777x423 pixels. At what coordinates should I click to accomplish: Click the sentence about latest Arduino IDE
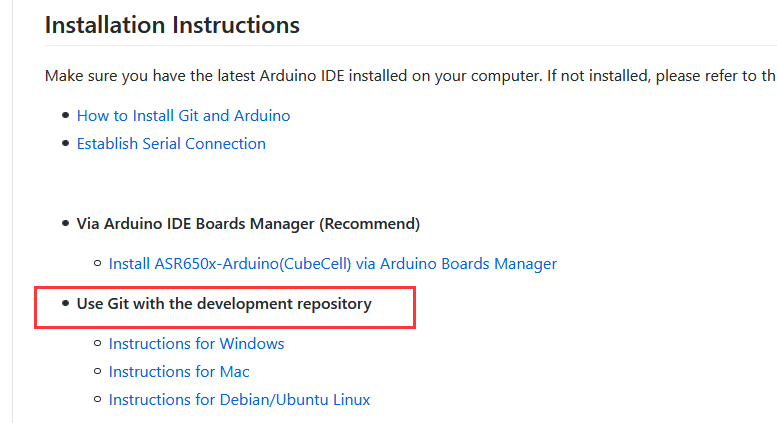click(410, 76)
